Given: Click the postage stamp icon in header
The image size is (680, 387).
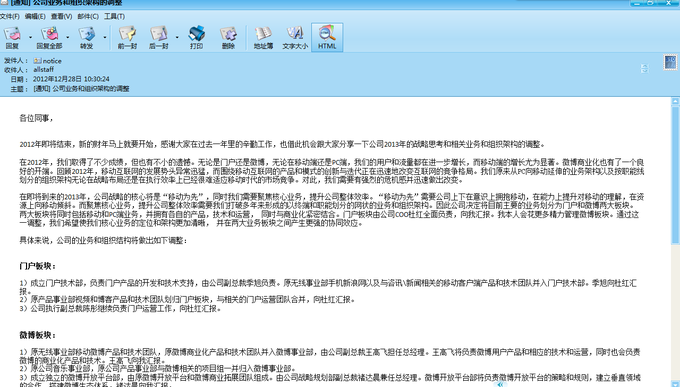Looking at the screenshot, I should pos(670,62).
